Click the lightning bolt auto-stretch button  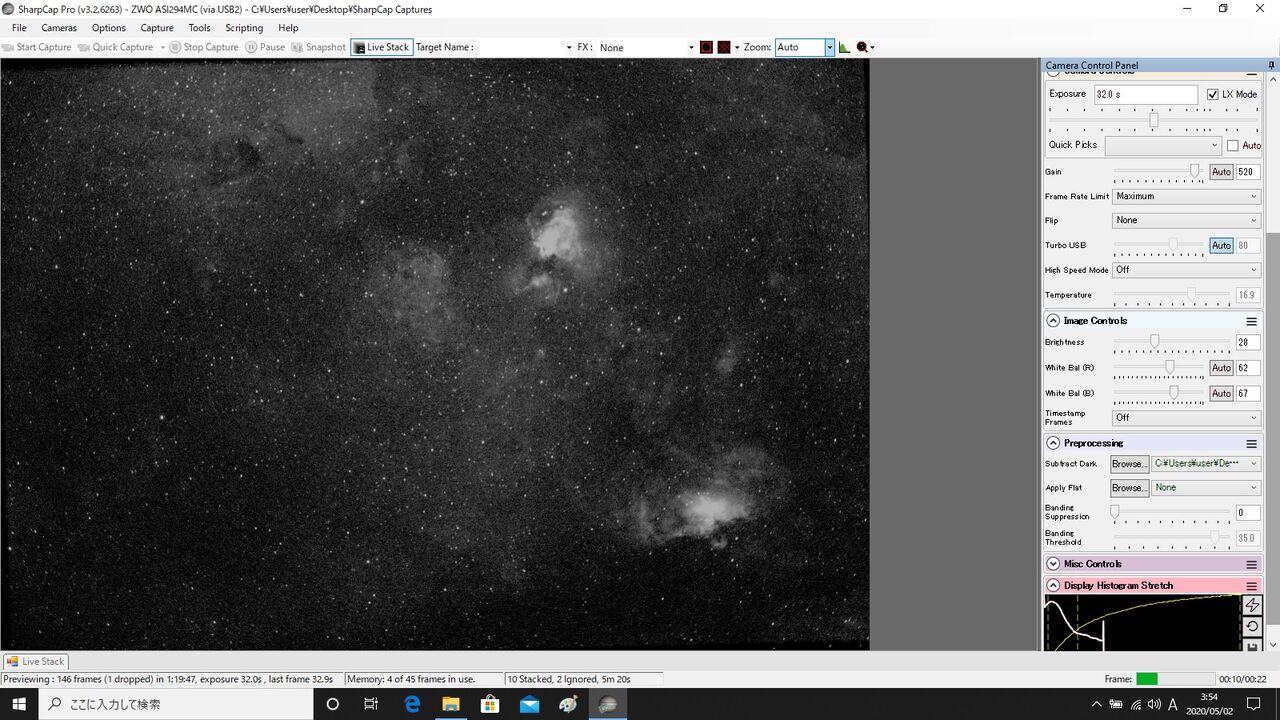tap(1252, 606)
